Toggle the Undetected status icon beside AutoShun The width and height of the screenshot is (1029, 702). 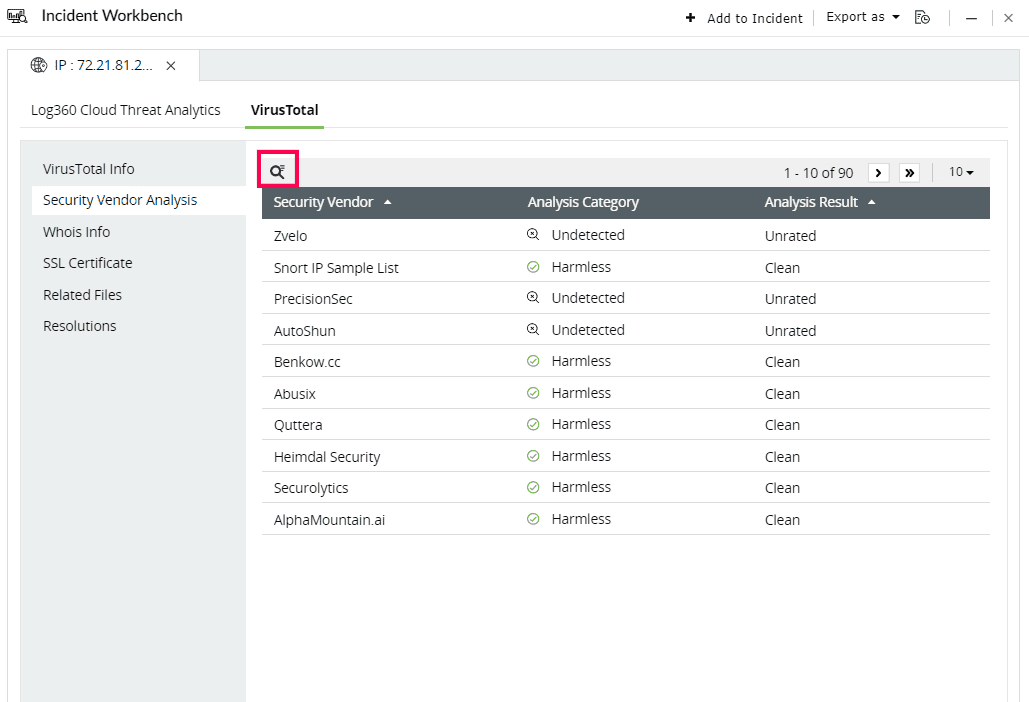pos(531,329)
